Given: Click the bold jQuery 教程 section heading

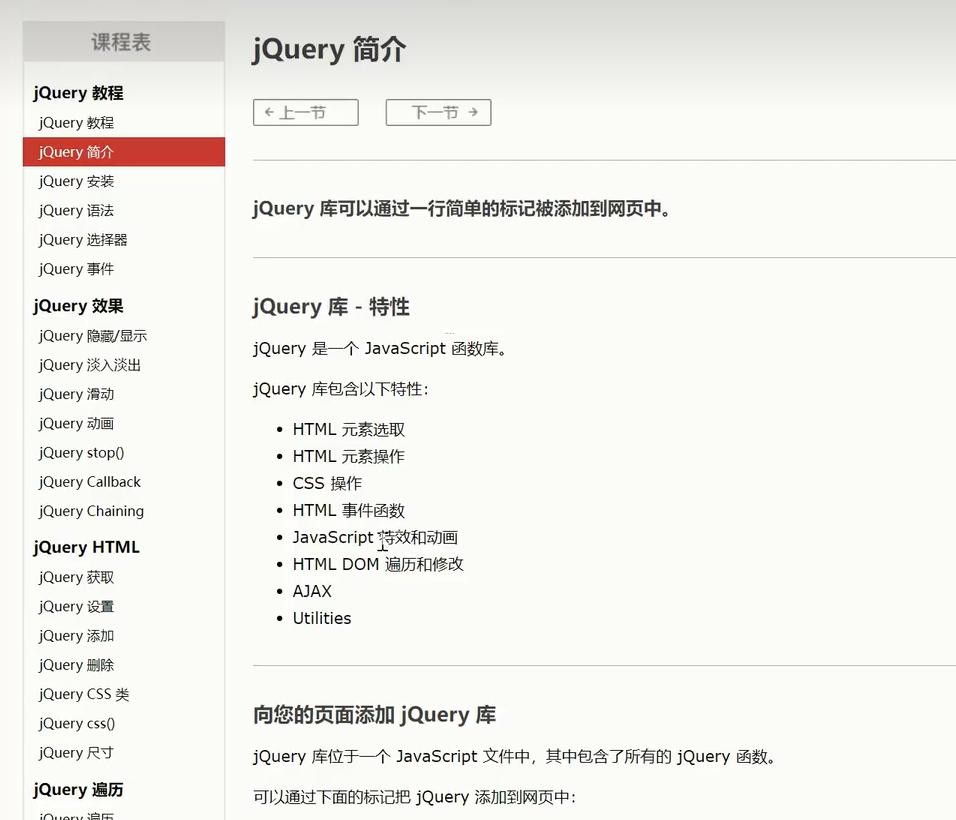Looking at the screenshot, I should pyautogui.click(x=79, y=93).
